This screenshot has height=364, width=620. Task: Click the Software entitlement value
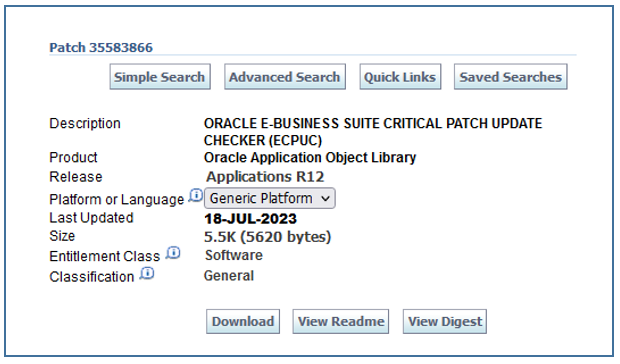coord(234,255)
